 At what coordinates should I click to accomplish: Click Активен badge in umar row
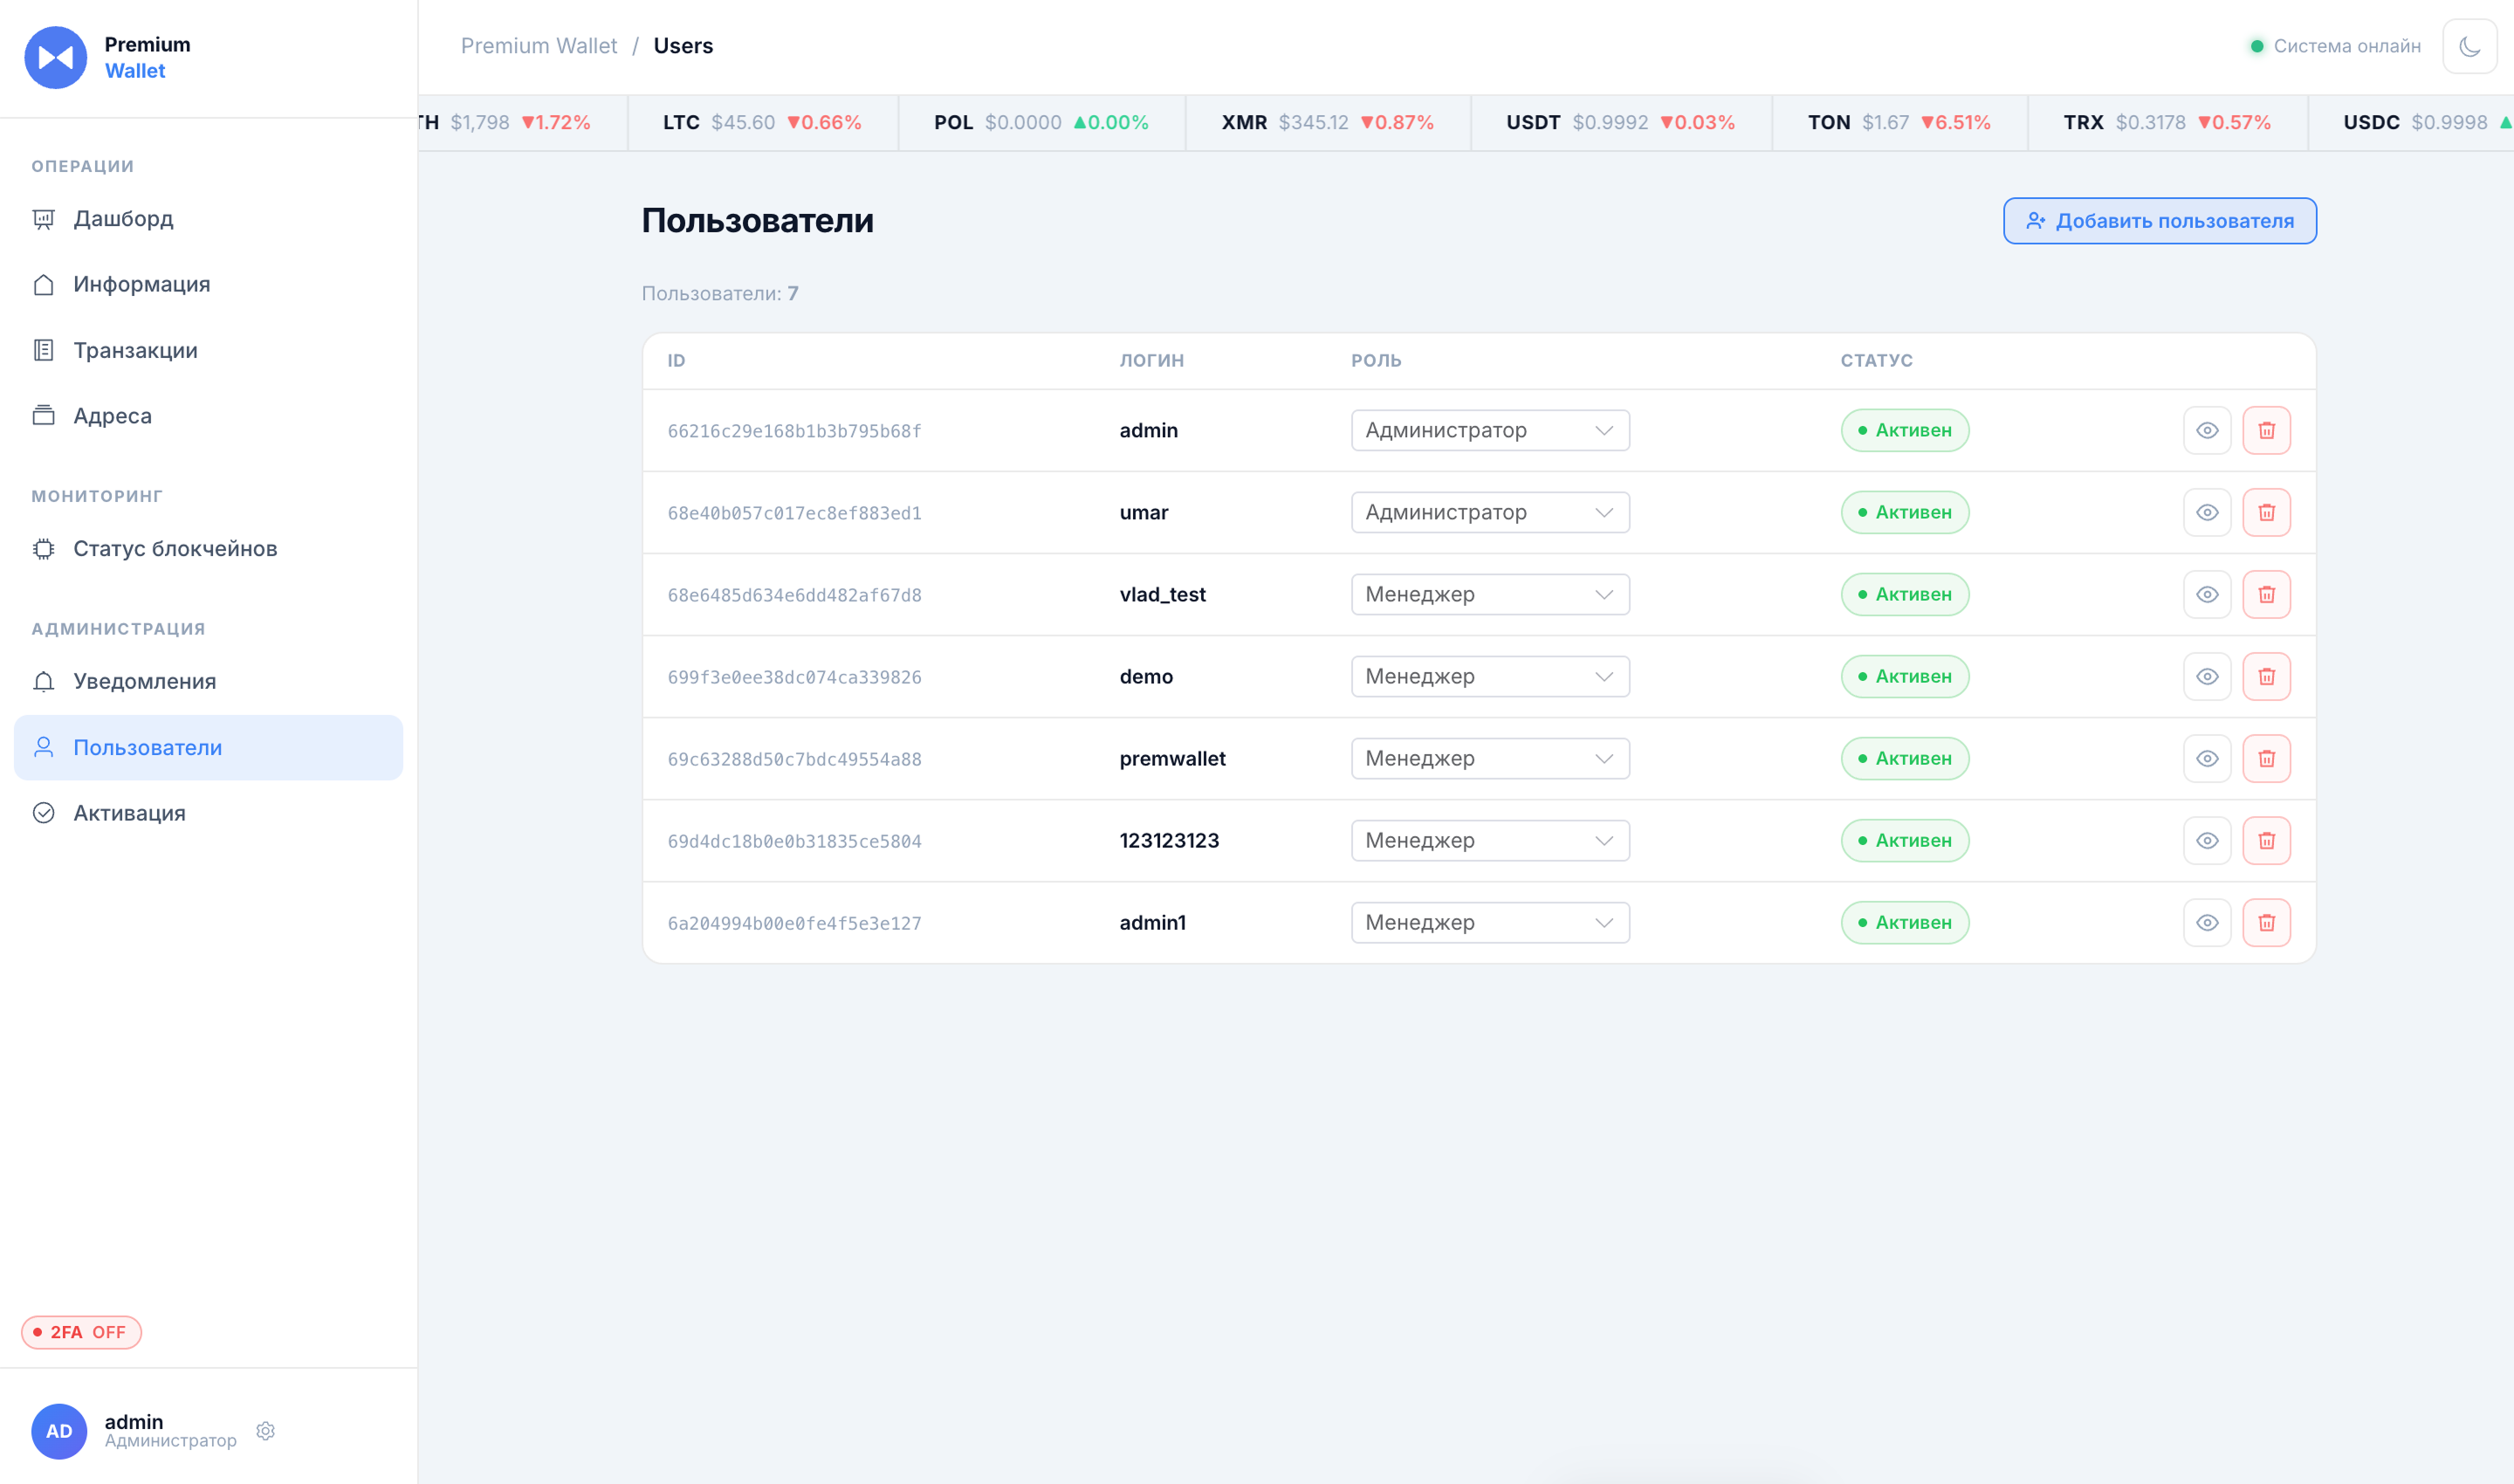click(1904, 513)
